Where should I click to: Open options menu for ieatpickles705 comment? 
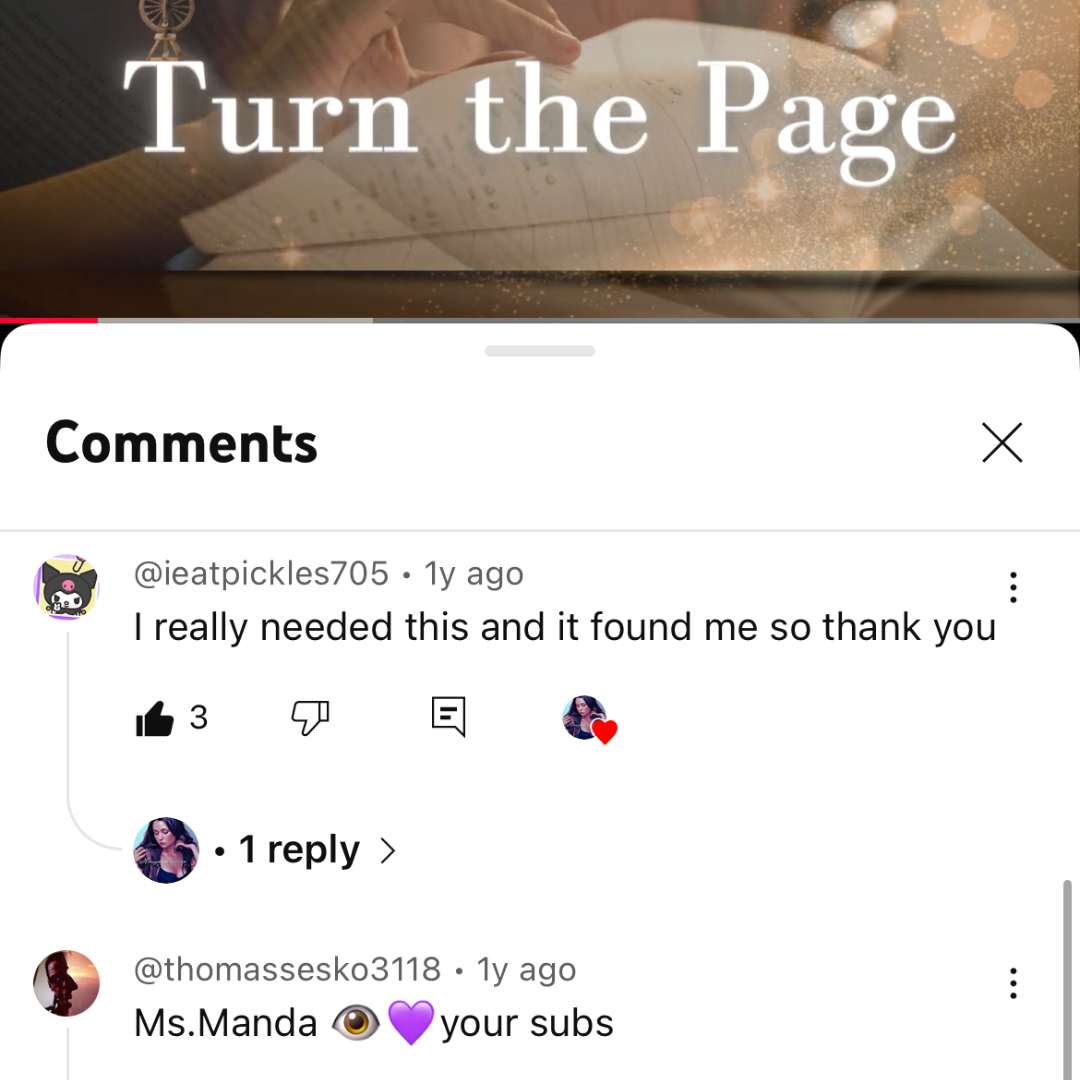click(x=1012, y=587)
